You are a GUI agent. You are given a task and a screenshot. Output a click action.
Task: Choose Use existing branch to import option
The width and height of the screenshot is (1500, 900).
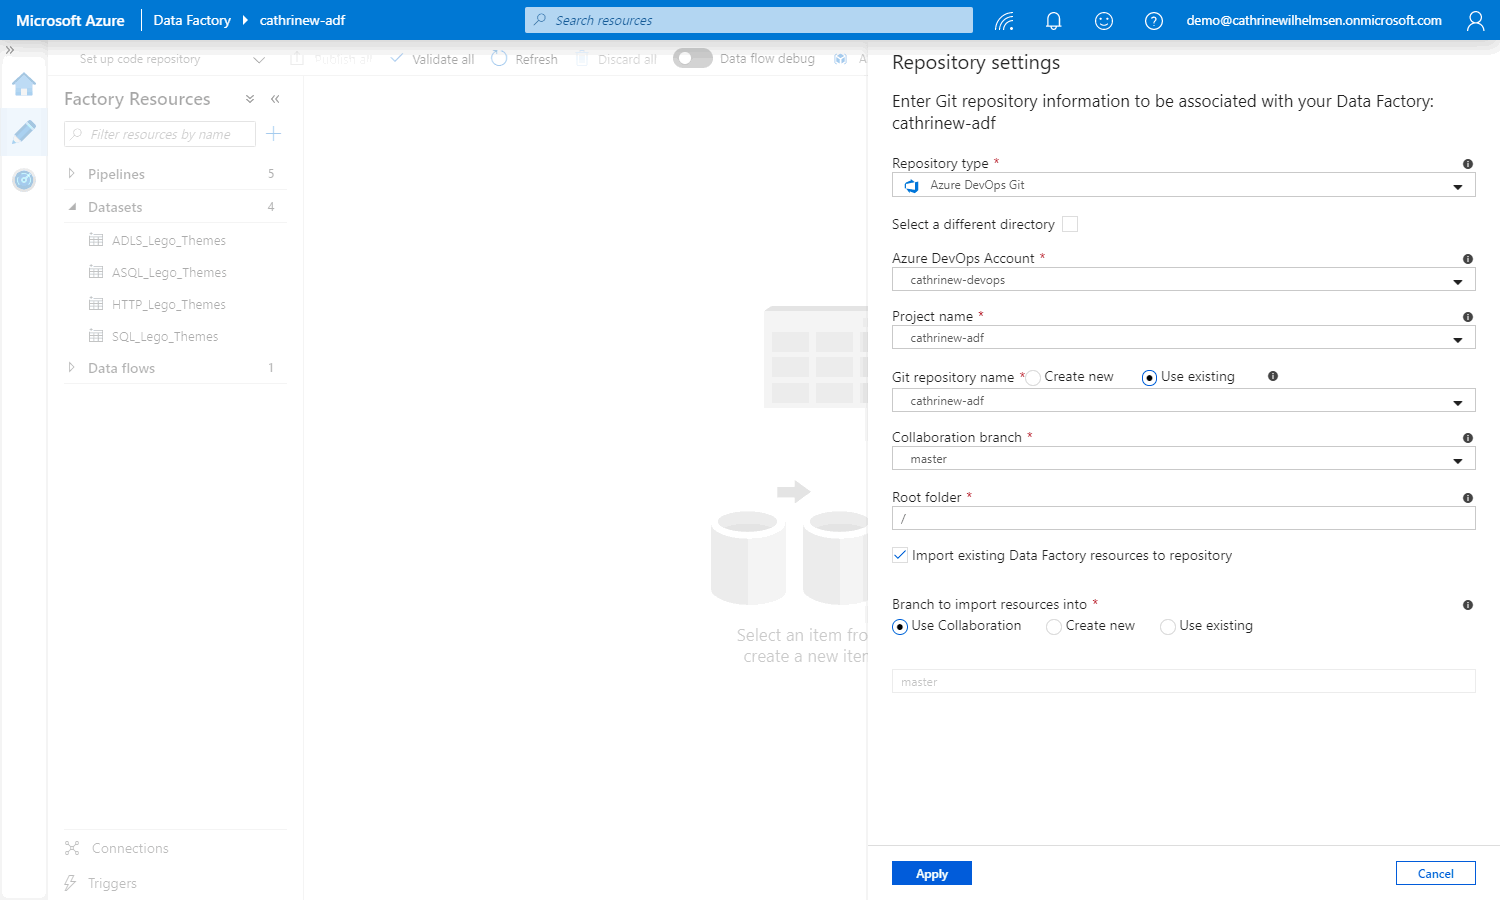click(x=1167, y=627)
